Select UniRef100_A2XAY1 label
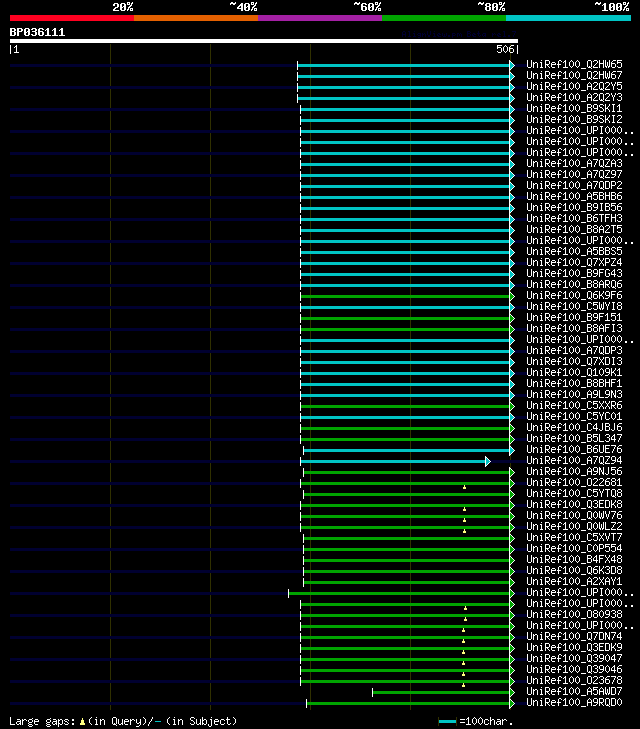The height and width of the screenshot is (729, 640). [574, 582]
